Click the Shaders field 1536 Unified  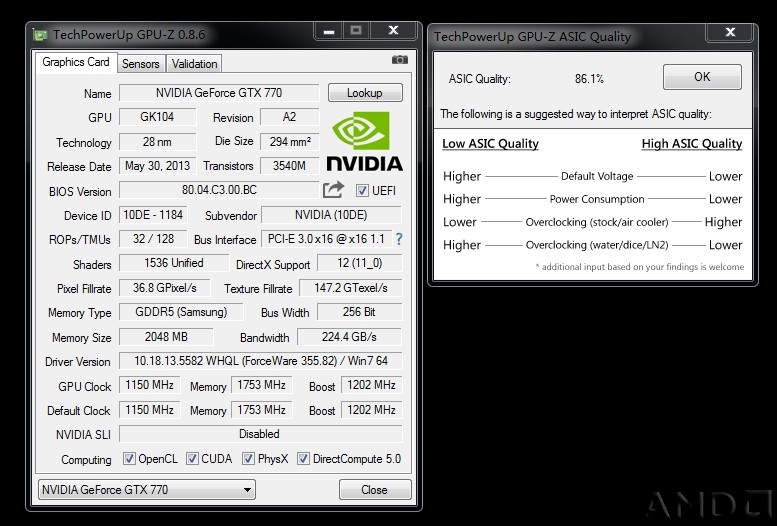(x=174, y=263)
